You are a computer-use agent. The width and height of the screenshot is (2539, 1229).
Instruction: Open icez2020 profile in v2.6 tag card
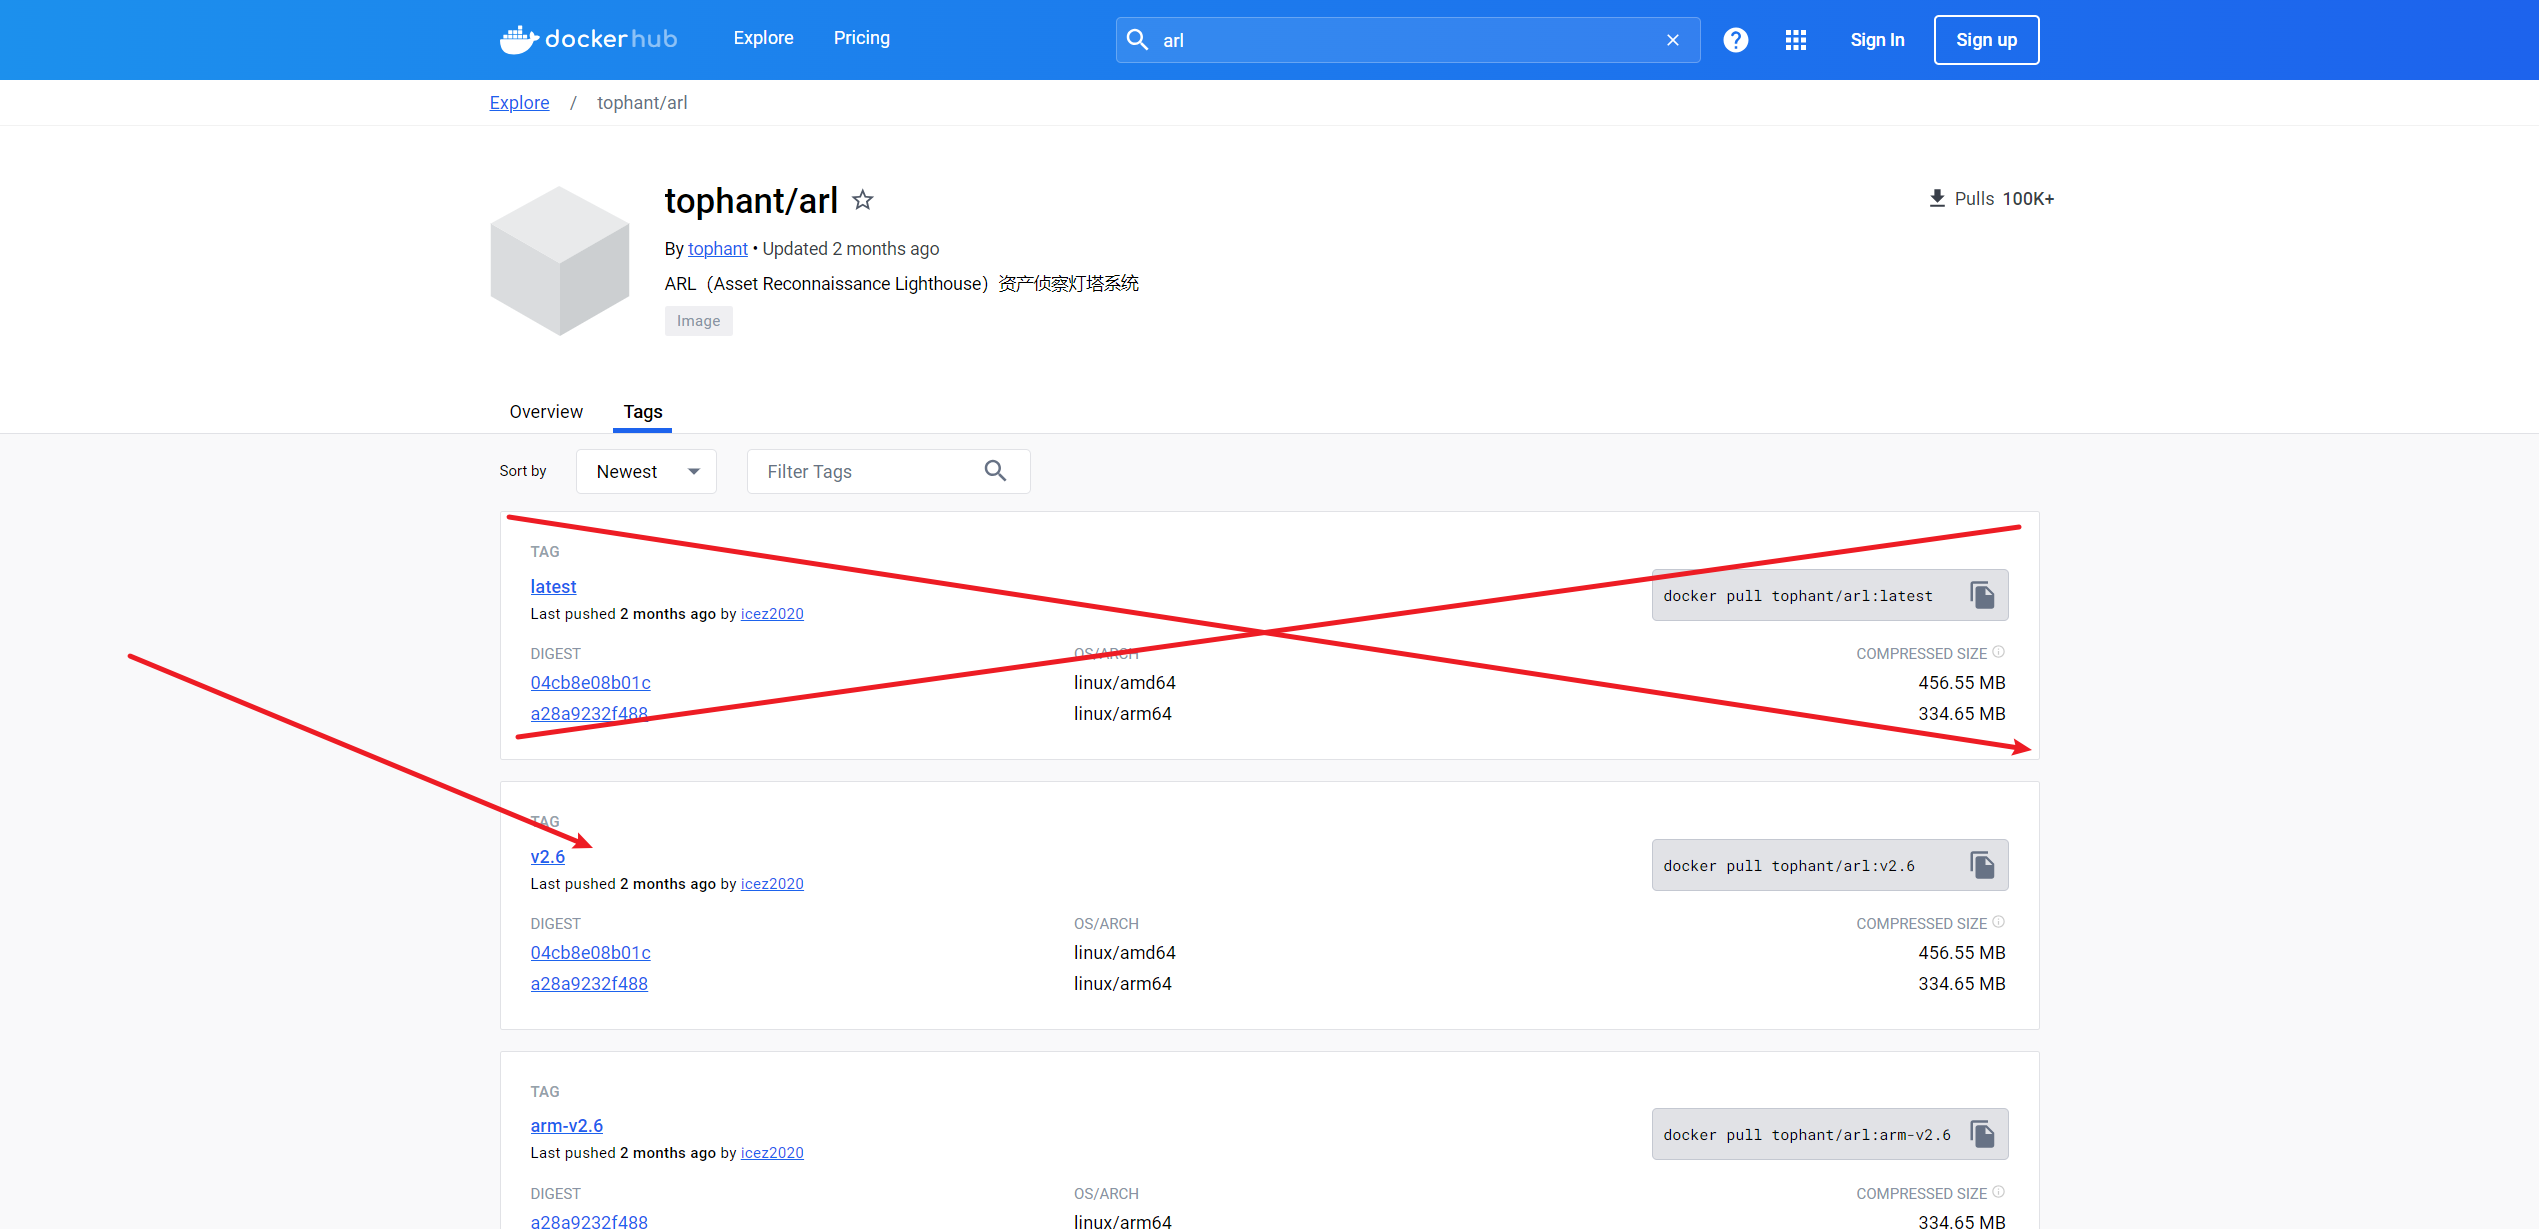772,884
